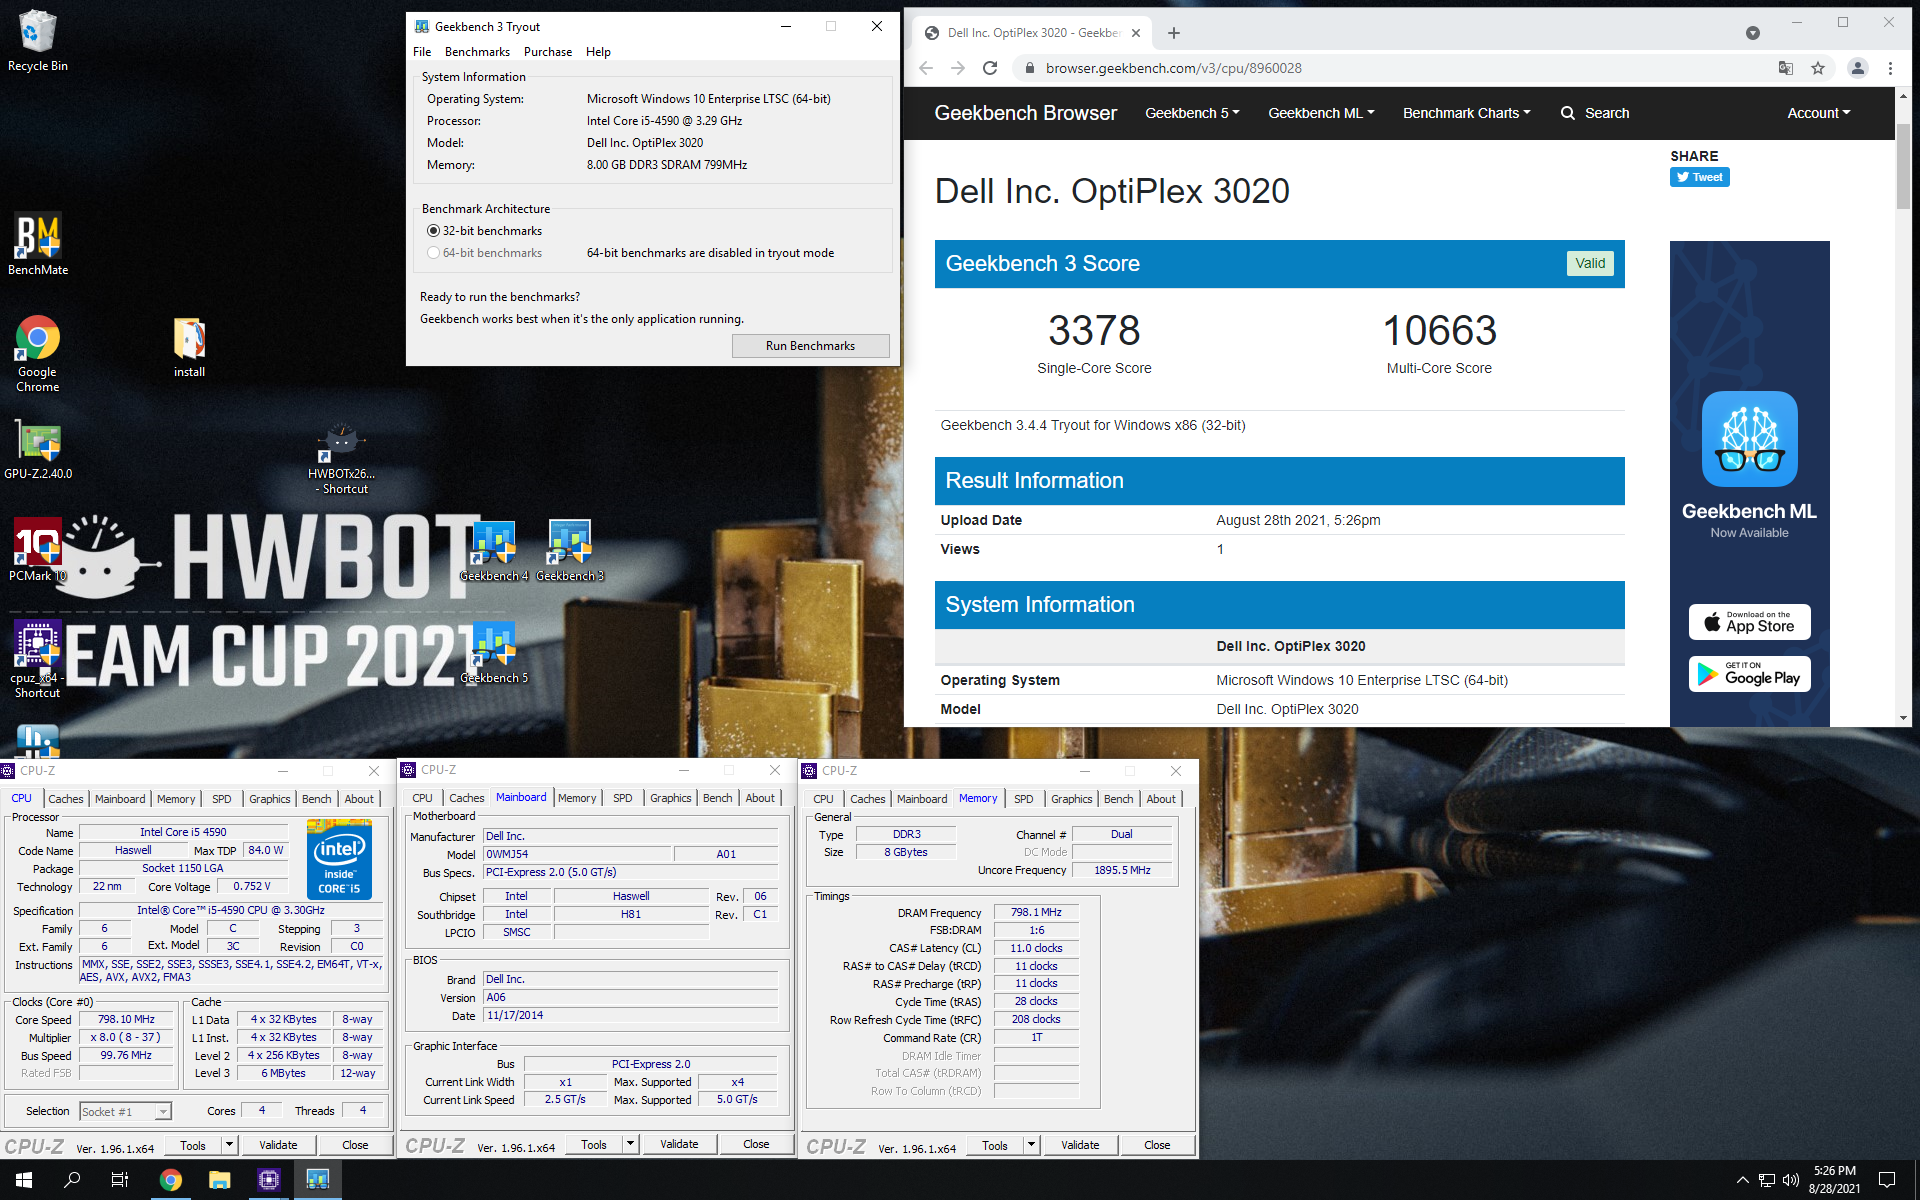Click the network tray icon
This screenshot has width=1920, height=1200.
1767,1180
